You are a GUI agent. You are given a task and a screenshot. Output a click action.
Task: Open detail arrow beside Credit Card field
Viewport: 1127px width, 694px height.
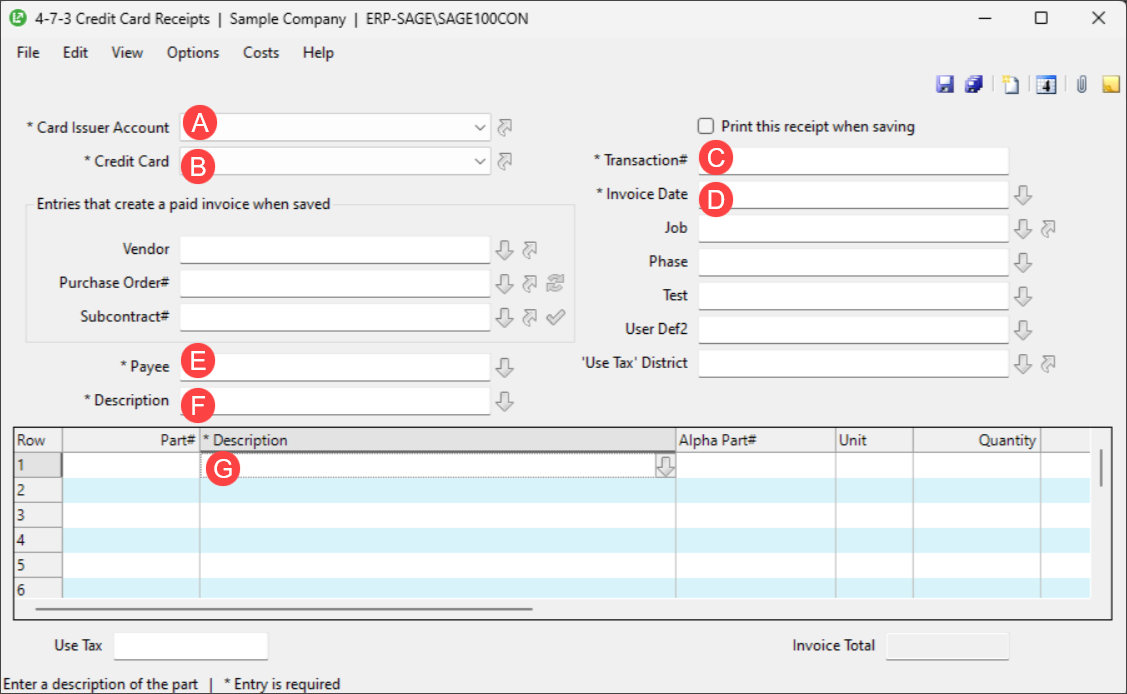[x=505, y=161]
